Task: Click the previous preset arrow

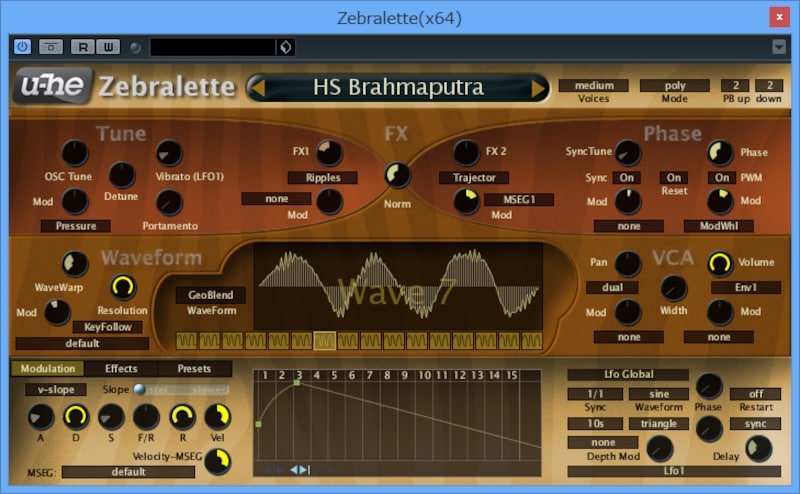Action: click(x=256, y=88)
